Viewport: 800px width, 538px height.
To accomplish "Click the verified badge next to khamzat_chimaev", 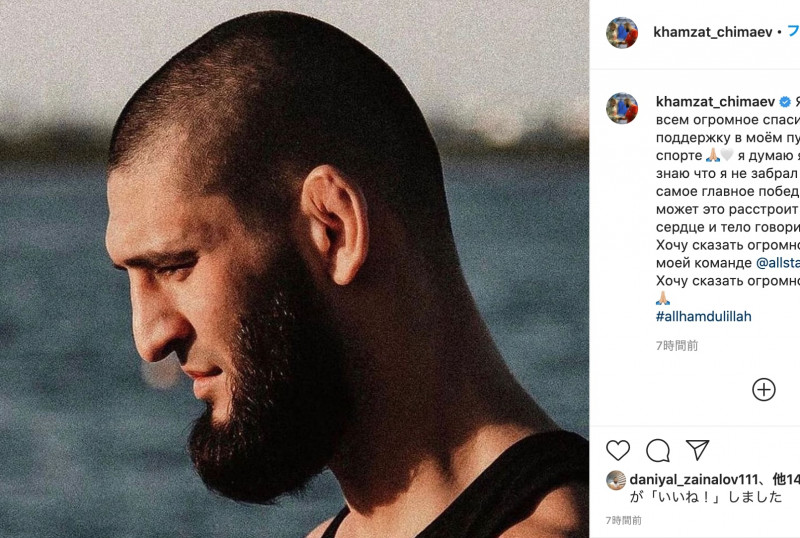I will (785, 102).
